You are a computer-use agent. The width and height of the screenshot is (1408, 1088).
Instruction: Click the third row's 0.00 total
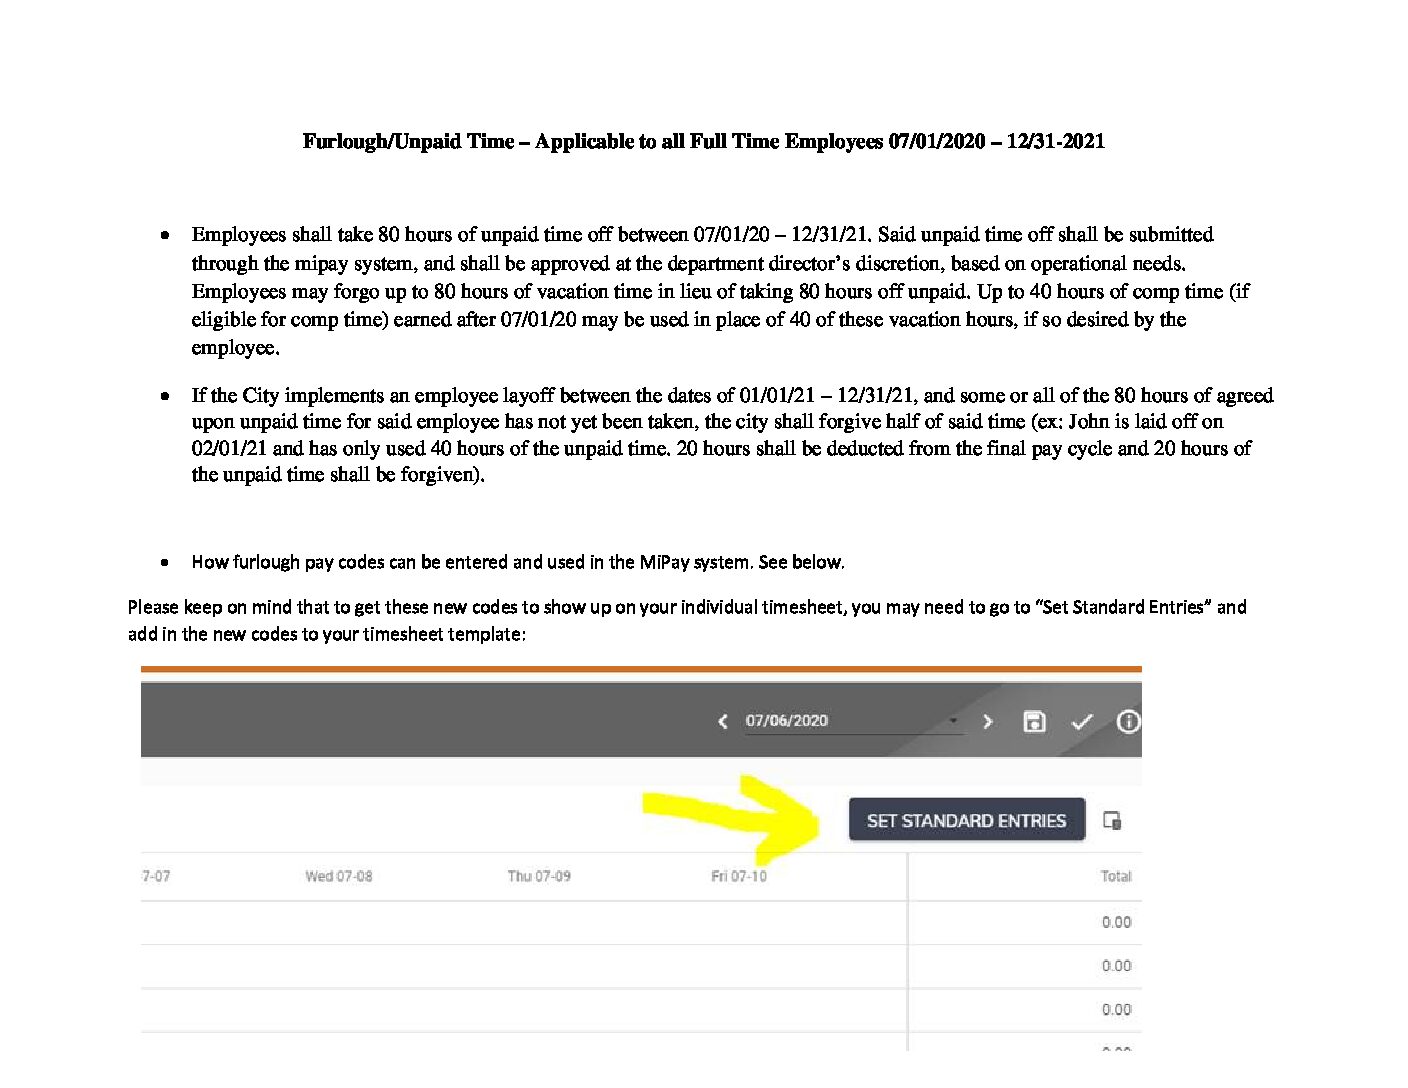[x=1116, y=1010]
